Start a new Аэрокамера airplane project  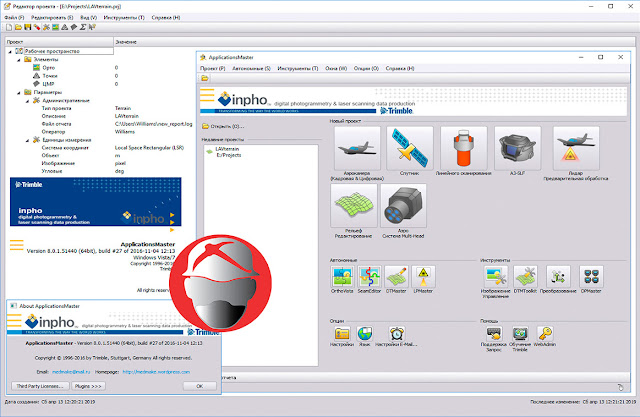[357, 148]
